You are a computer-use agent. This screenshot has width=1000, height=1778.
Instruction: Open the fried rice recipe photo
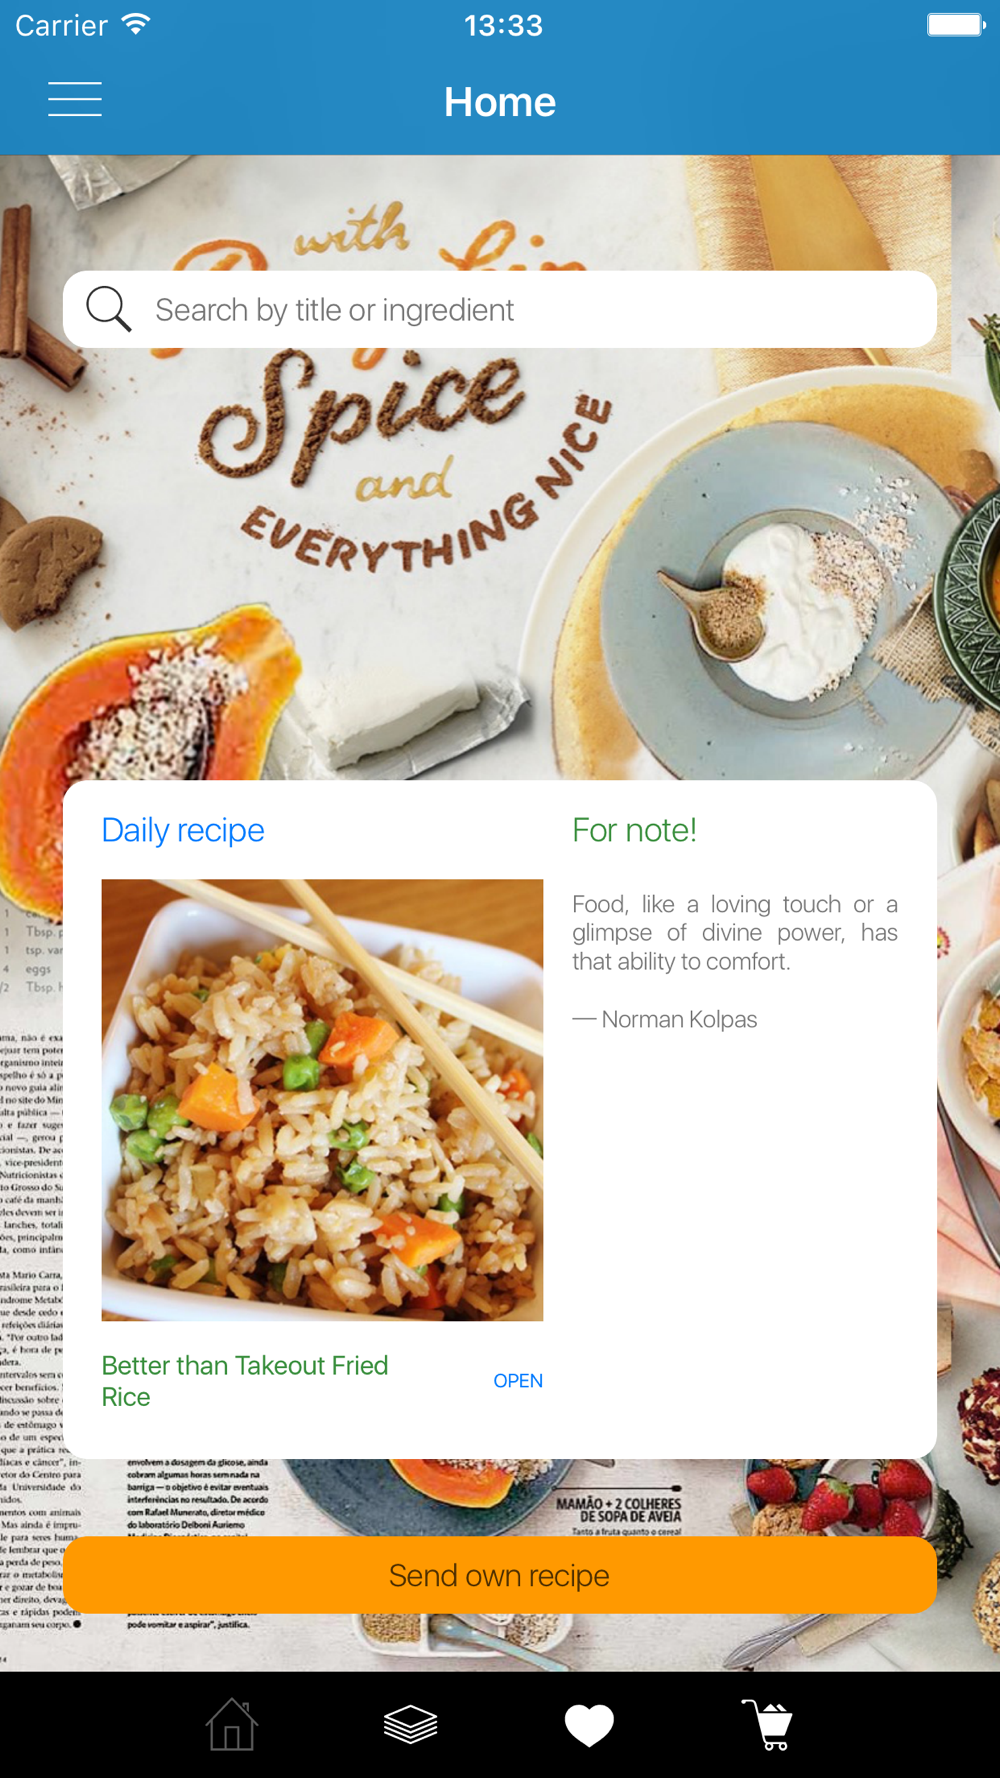coord(322,1100)
